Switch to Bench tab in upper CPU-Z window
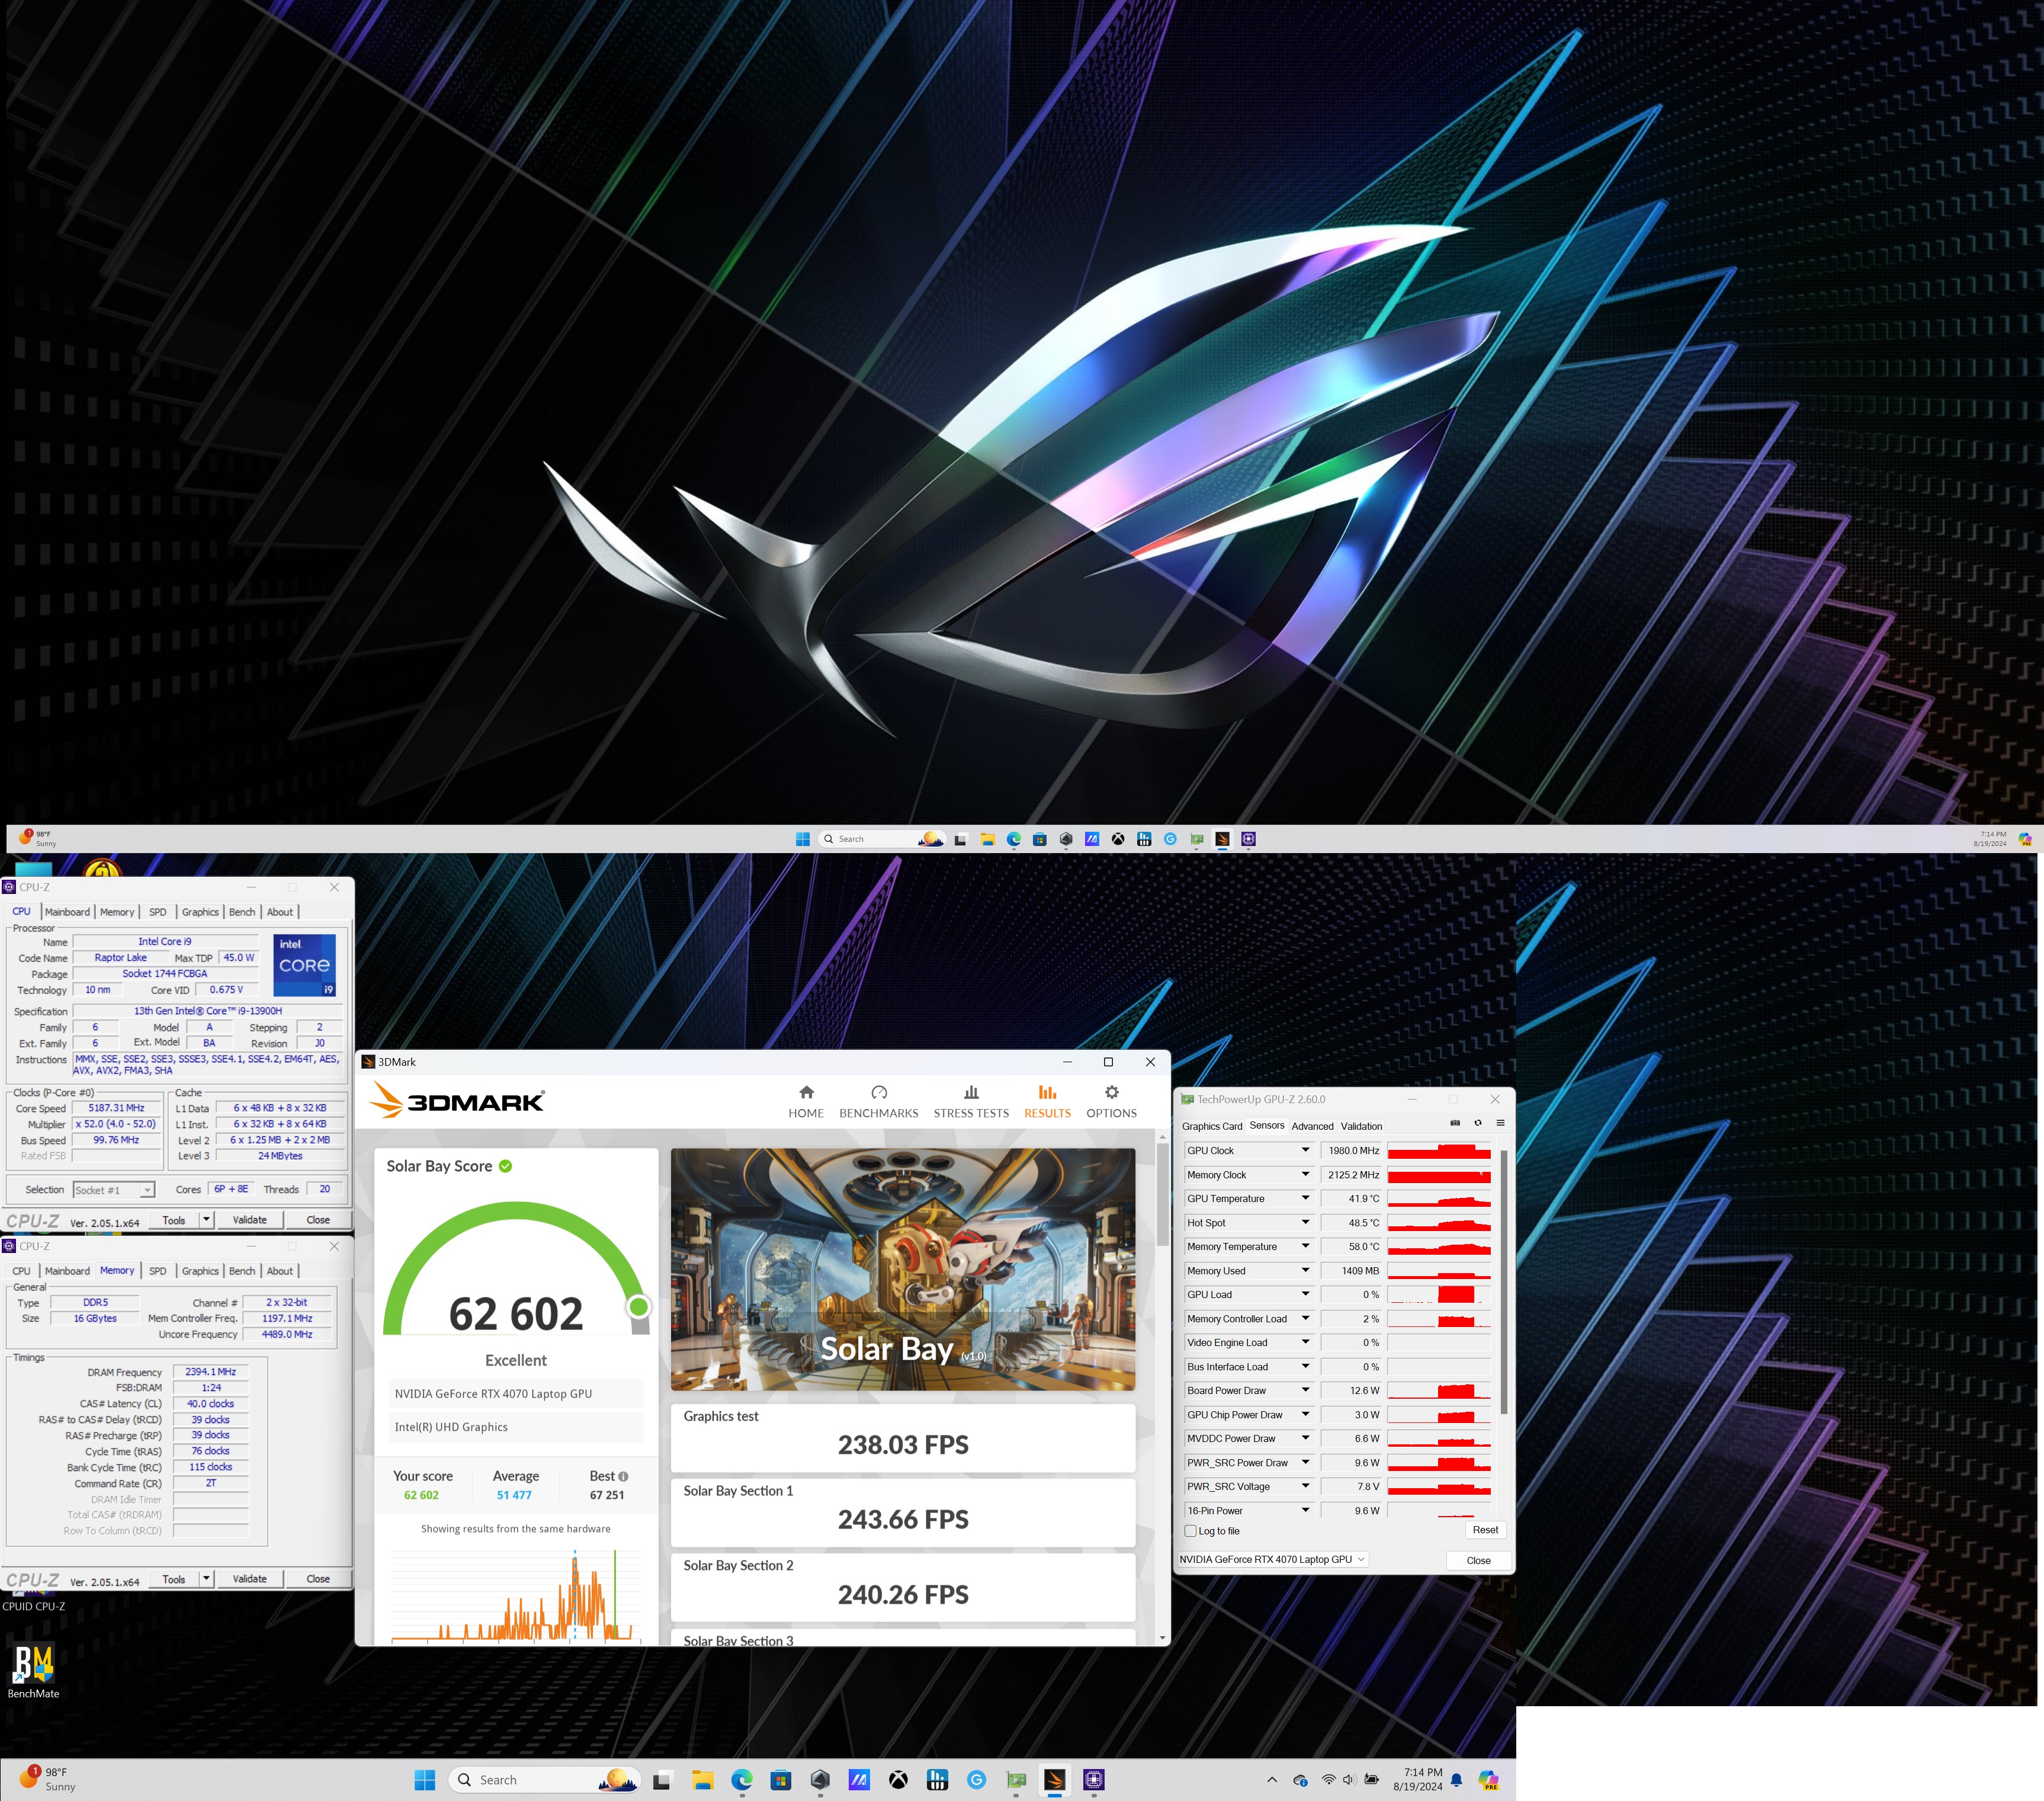This screenshot has height=1801, width=2044. [x=242, y=912]
